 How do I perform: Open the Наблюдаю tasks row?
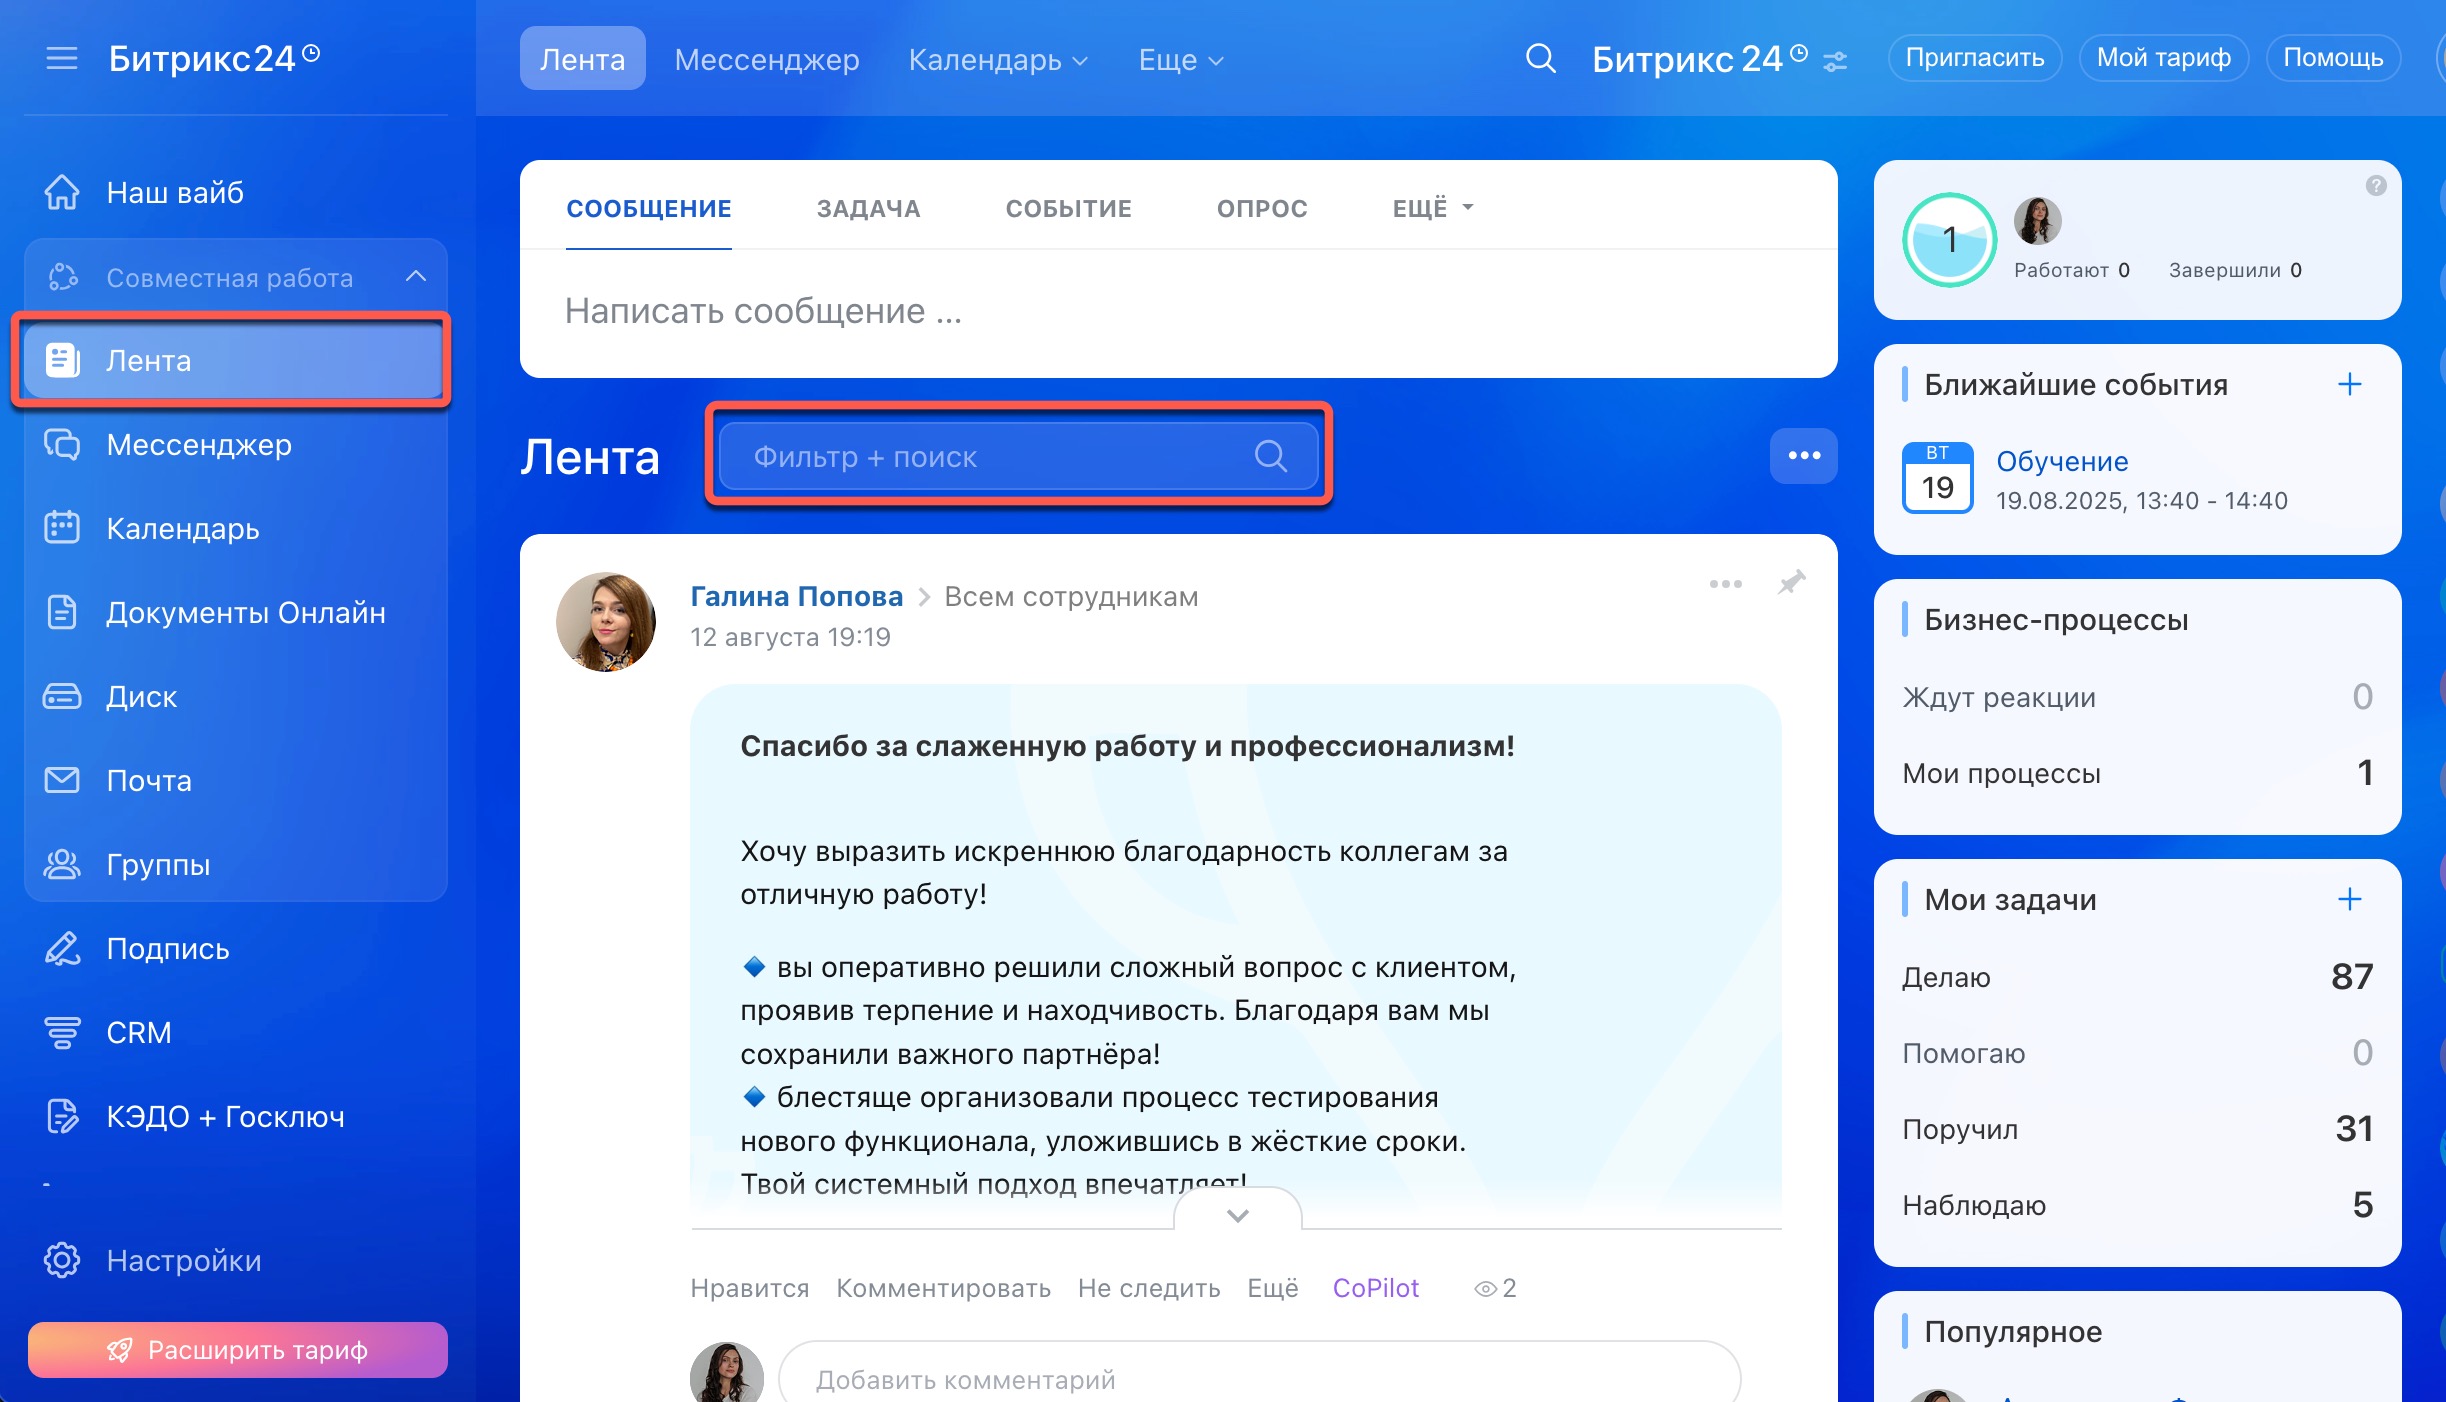pyautogui.click(x=2138, y=1205)
